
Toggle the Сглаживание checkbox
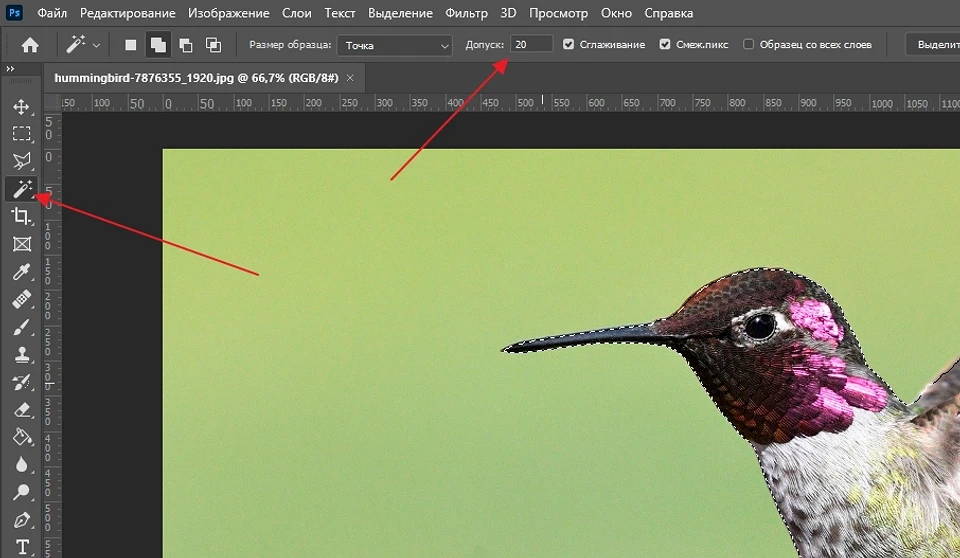tap(569, 45)
